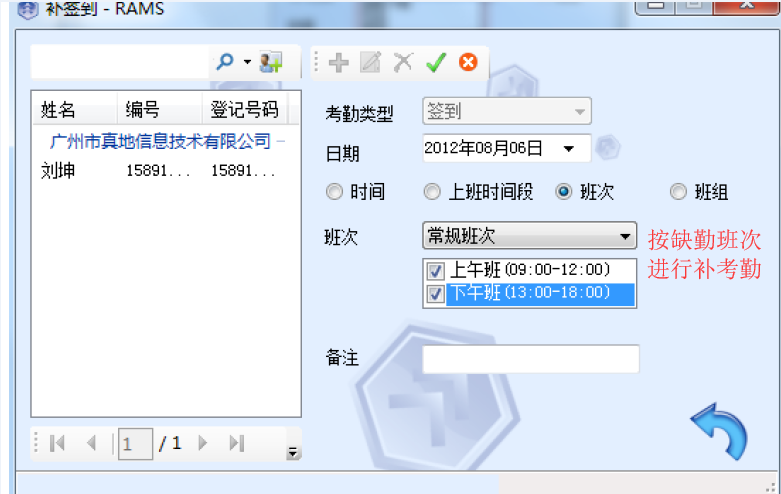
Task: Select the 上班时间段 radio option
Action: [x=432, y=192]
